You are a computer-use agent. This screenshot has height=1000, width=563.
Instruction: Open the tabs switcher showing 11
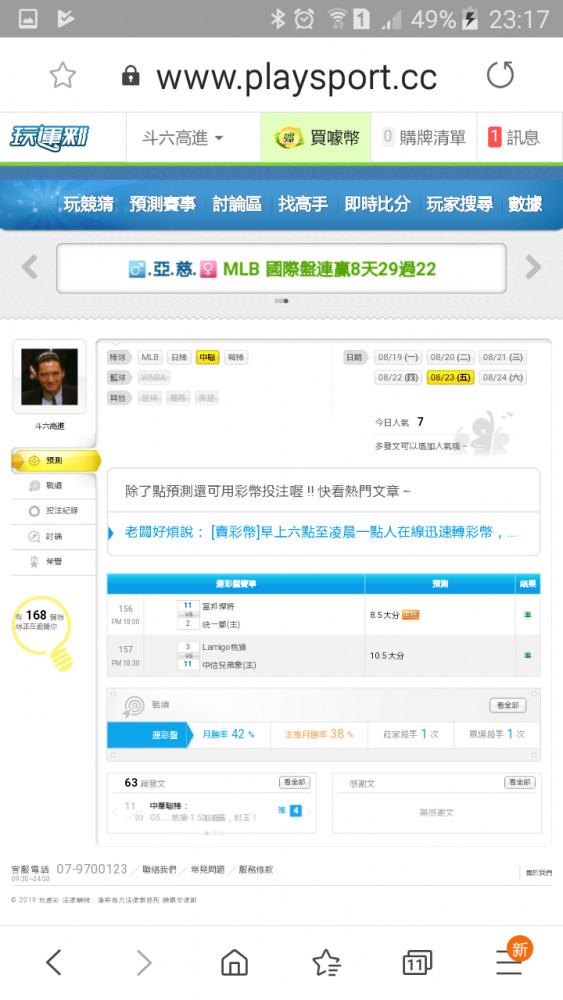417,962
